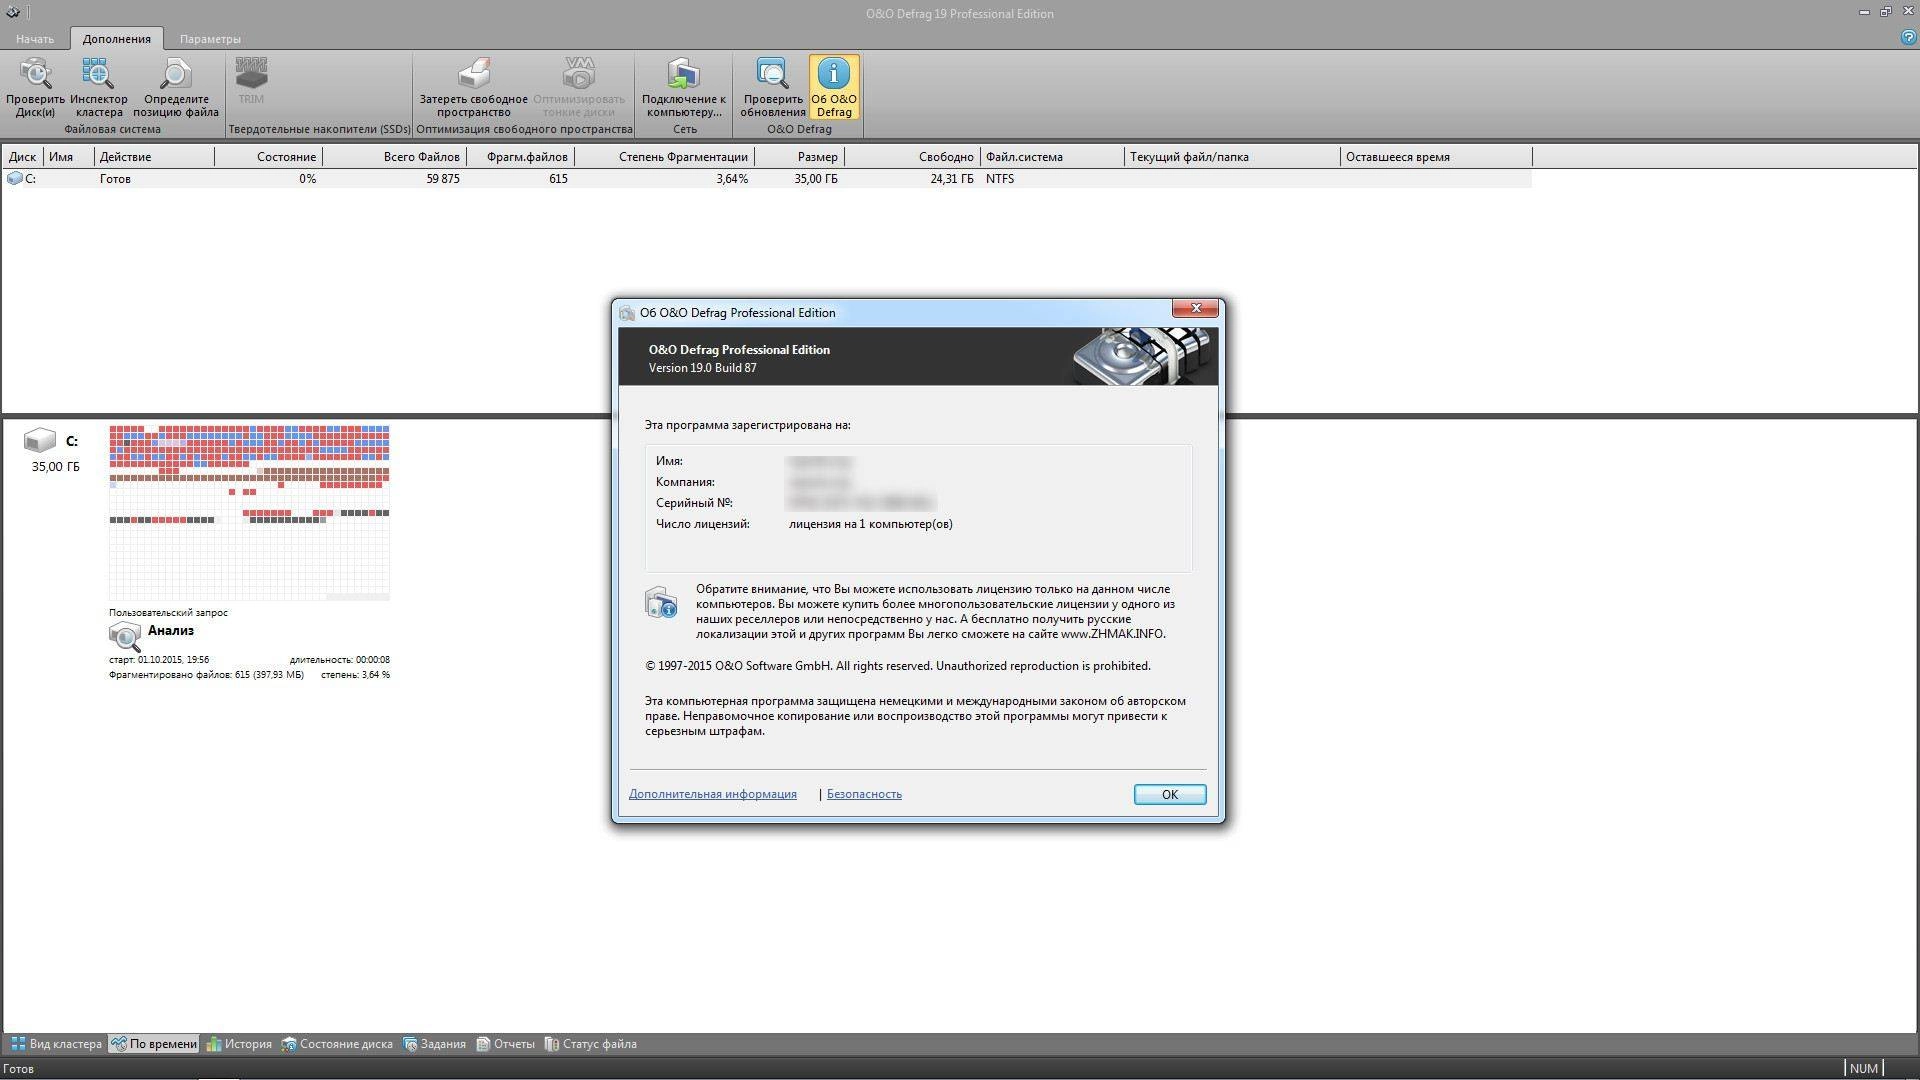
Task: Click the info icon beside the license notice
Action: pos(661,602)
